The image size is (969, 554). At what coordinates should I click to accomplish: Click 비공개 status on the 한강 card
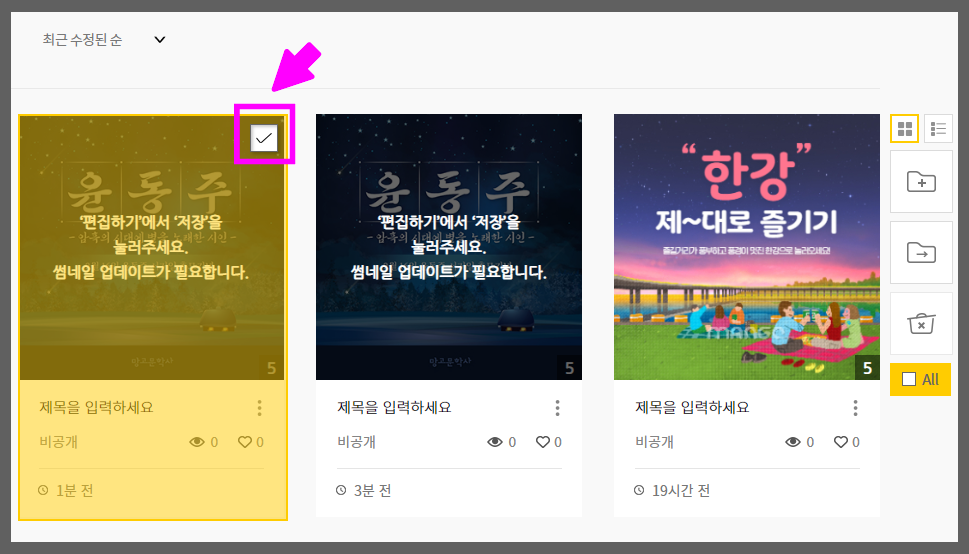click(x=654, y=442)
